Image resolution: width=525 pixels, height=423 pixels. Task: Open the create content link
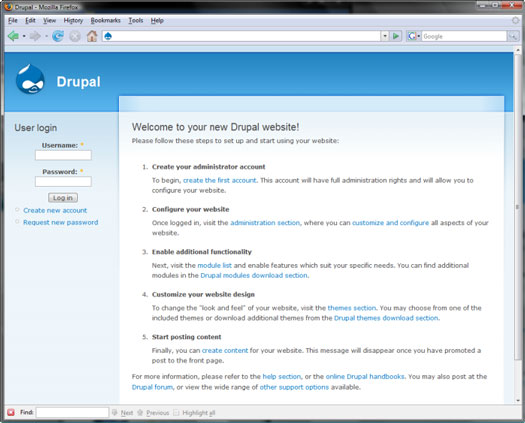click(x=225, y=350)
